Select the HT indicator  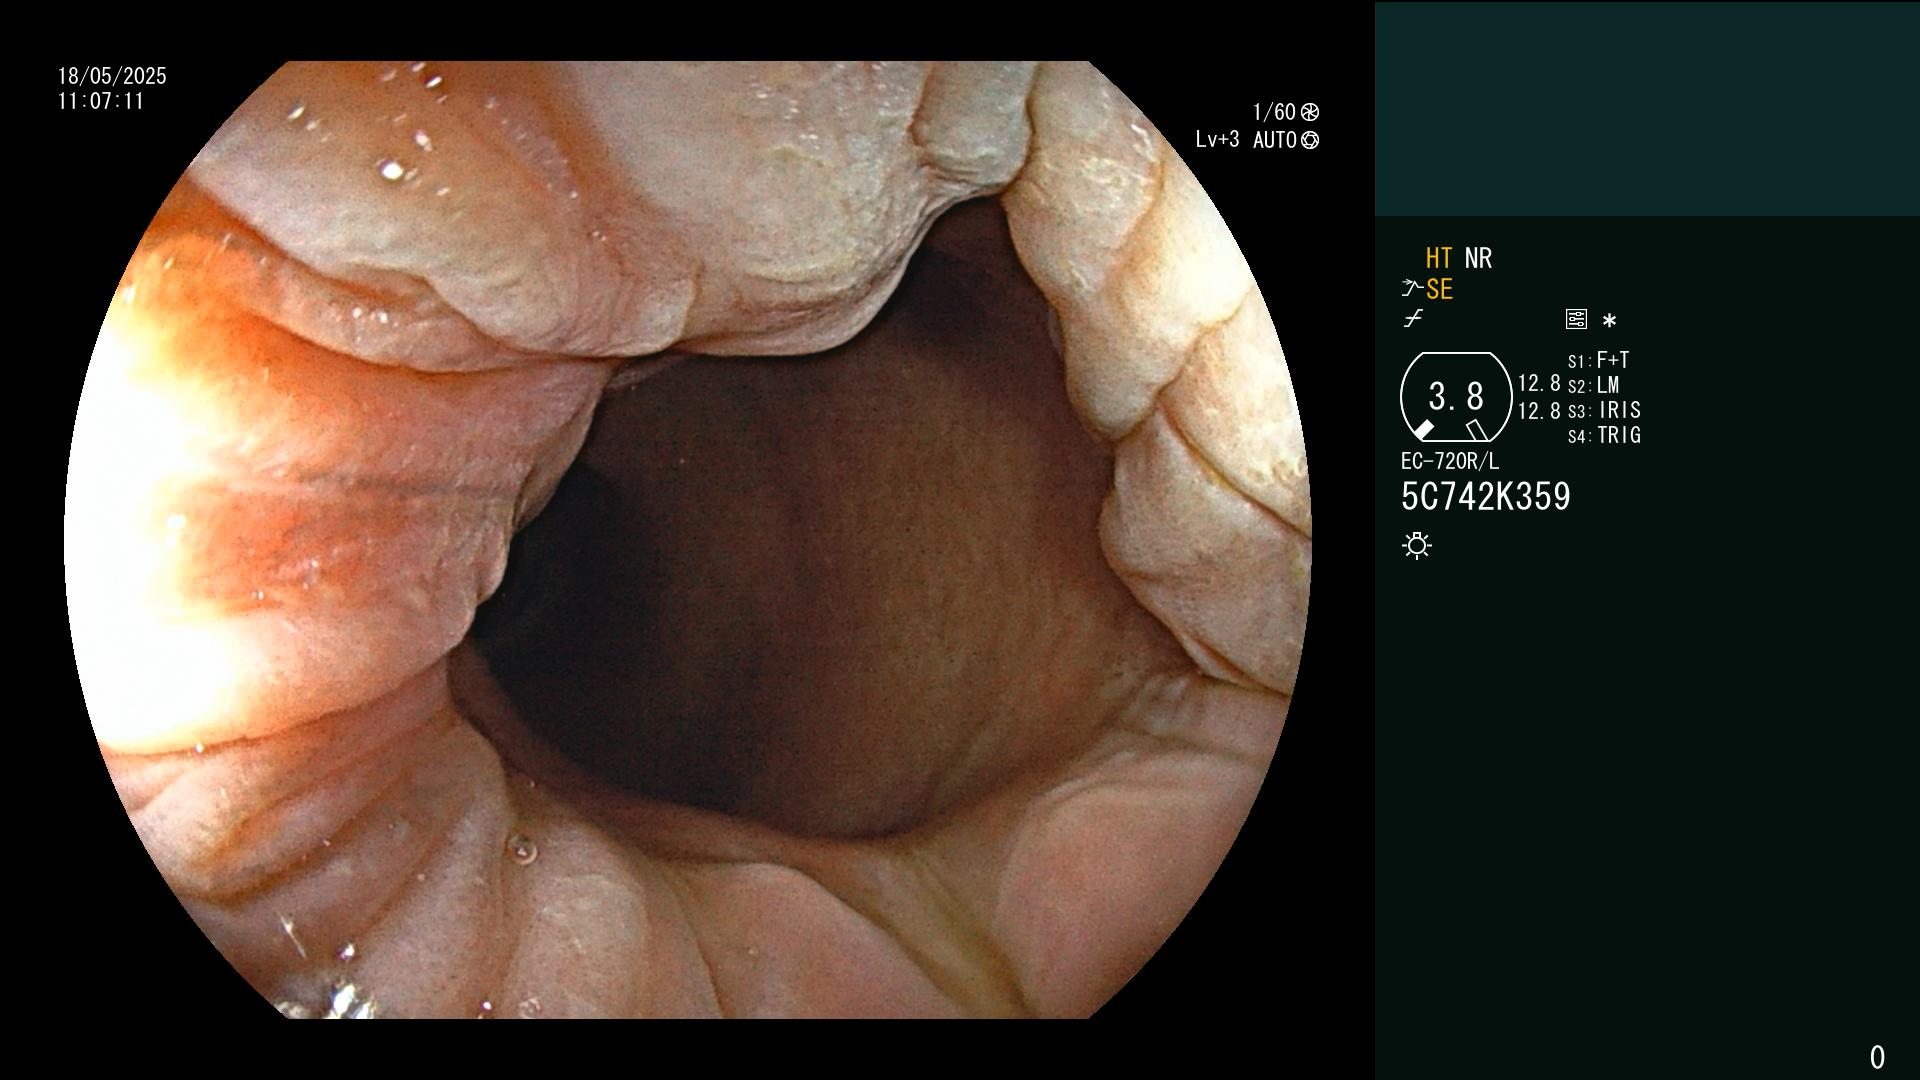pyautogui.click(x=1439, y=258)
